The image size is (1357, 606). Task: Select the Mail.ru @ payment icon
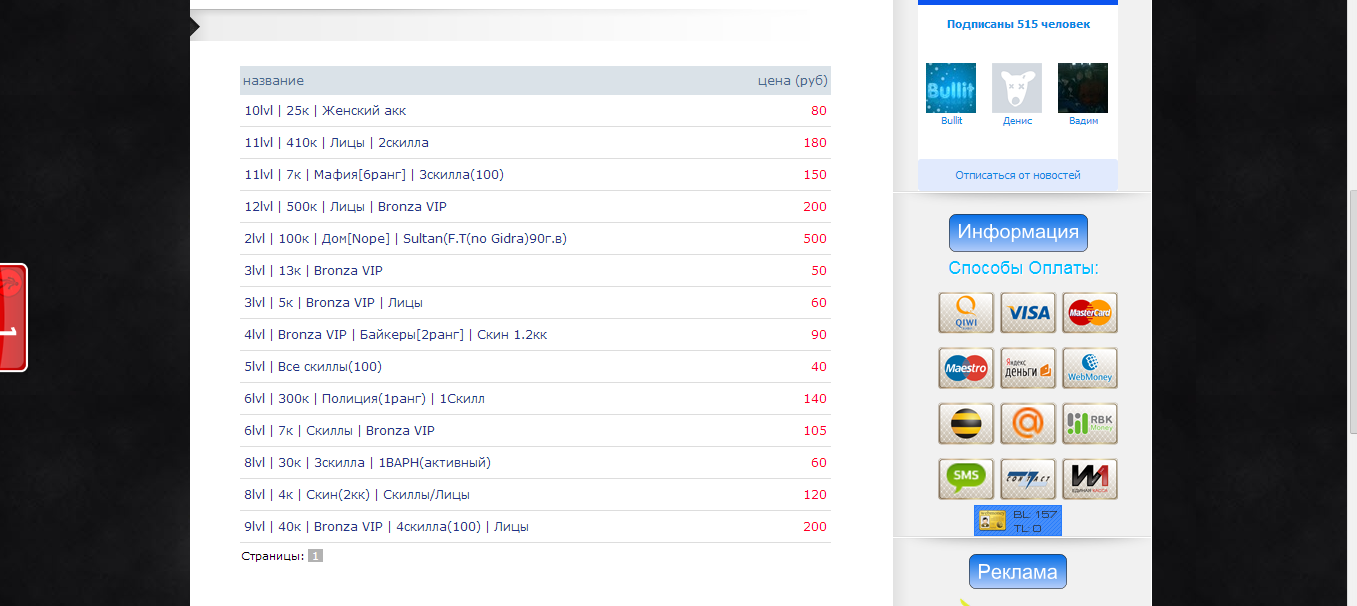click(1028, 424)
